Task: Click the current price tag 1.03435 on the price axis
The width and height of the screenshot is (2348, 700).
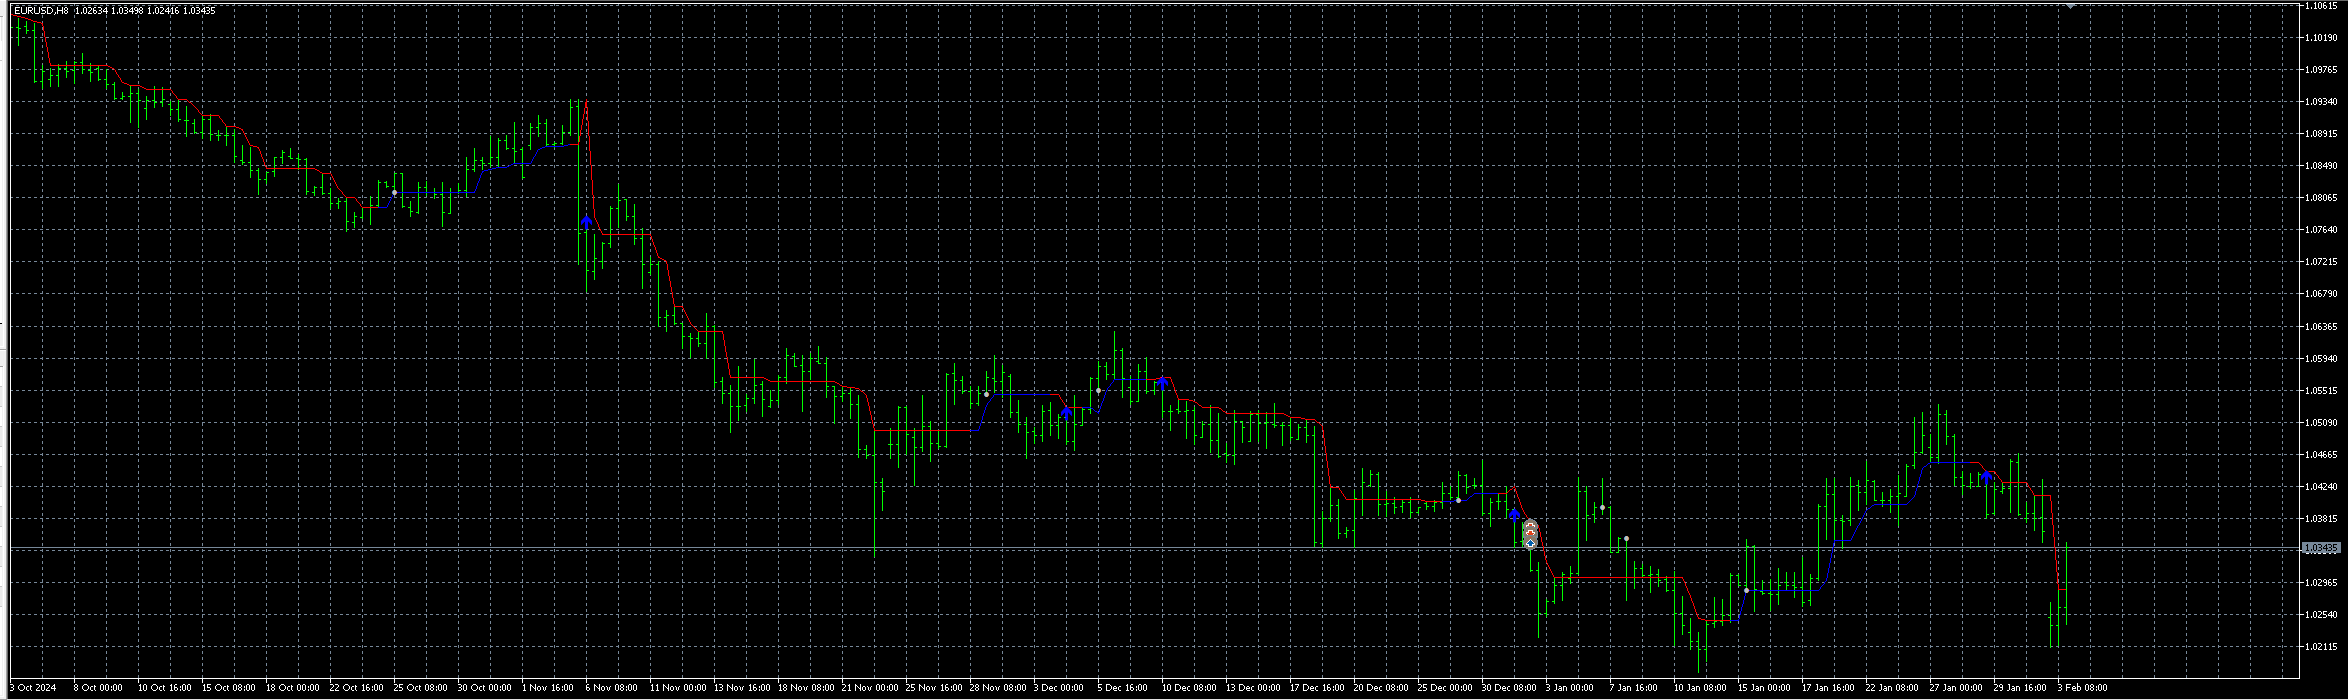Action: pyautogui.click(x=2322, y=548)
